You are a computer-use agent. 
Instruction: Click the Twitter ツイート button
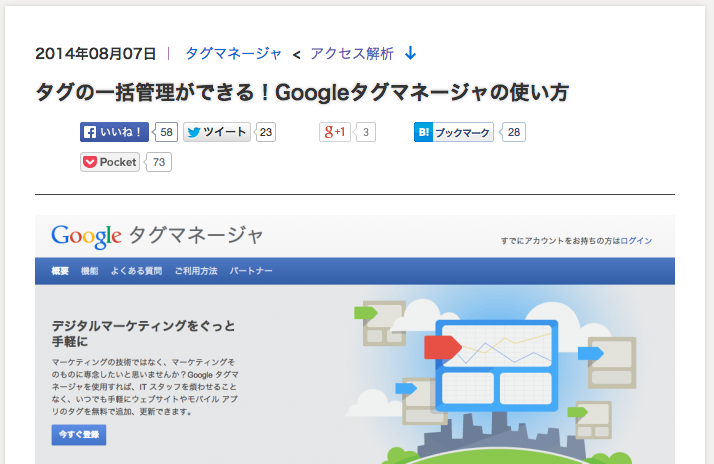point(217,132)
